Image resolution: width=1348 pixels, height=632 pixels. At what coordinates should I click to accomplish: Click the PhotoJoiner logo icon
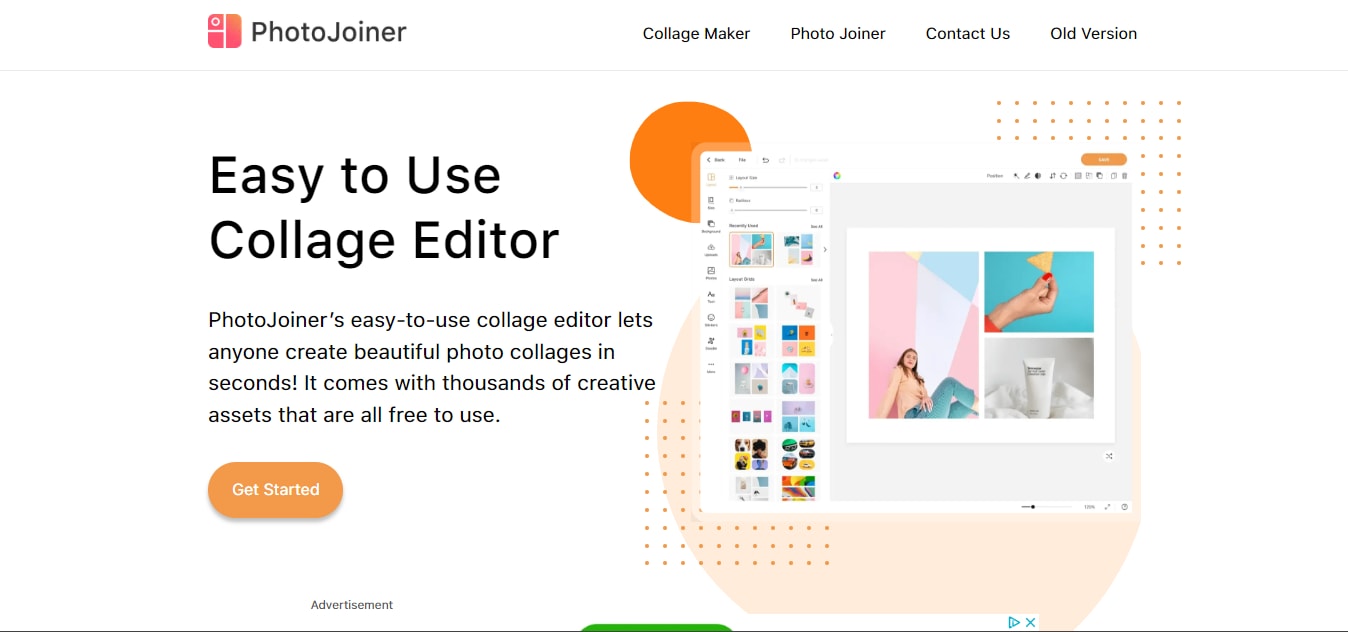(x=224, y=31)
